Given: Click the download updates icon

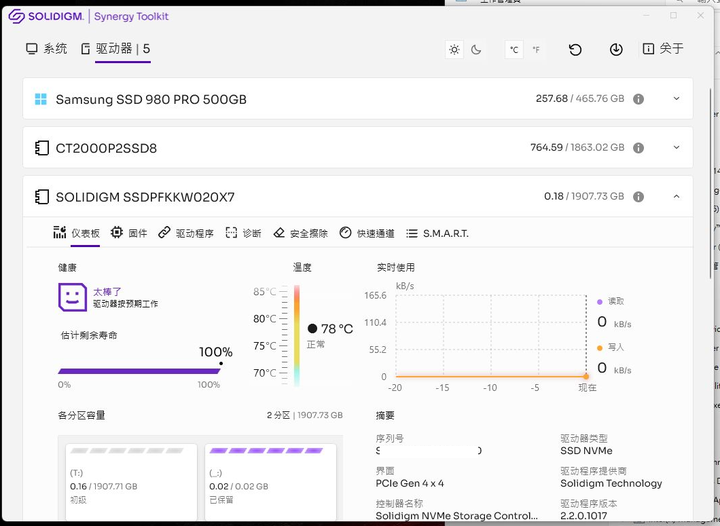Looking at the screenshot, I should (x=616, y=49).
